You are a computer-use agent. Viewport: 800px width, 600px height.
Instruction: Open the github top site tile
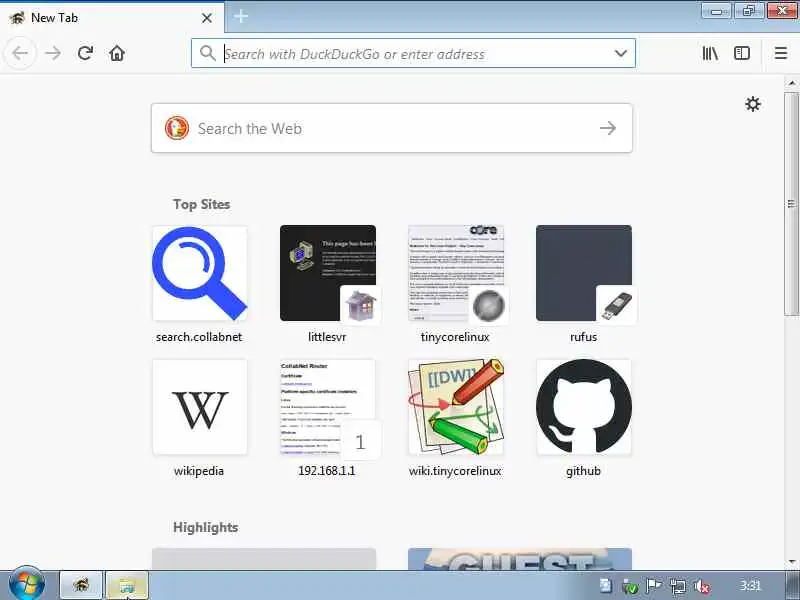tap(584, 407)
